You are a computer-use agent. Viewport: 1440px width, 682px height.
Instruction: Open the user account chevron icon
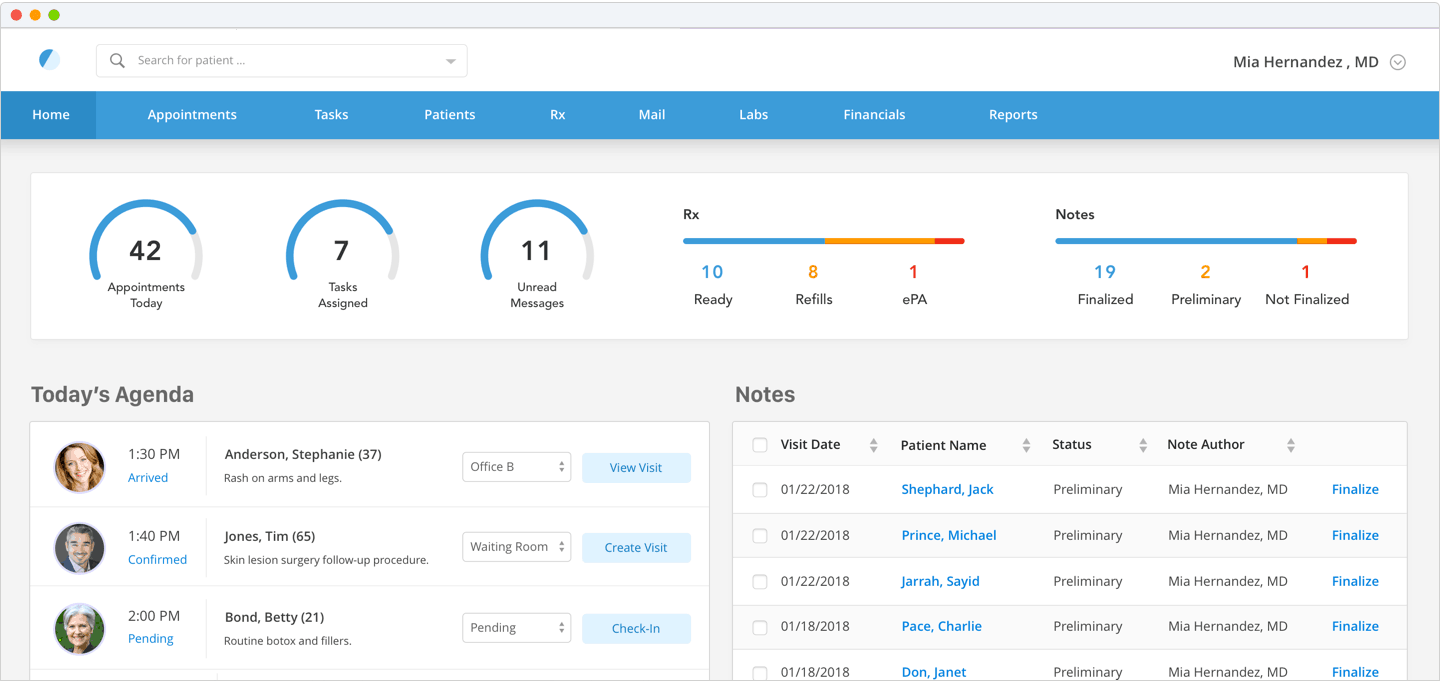pos(1398,62)
